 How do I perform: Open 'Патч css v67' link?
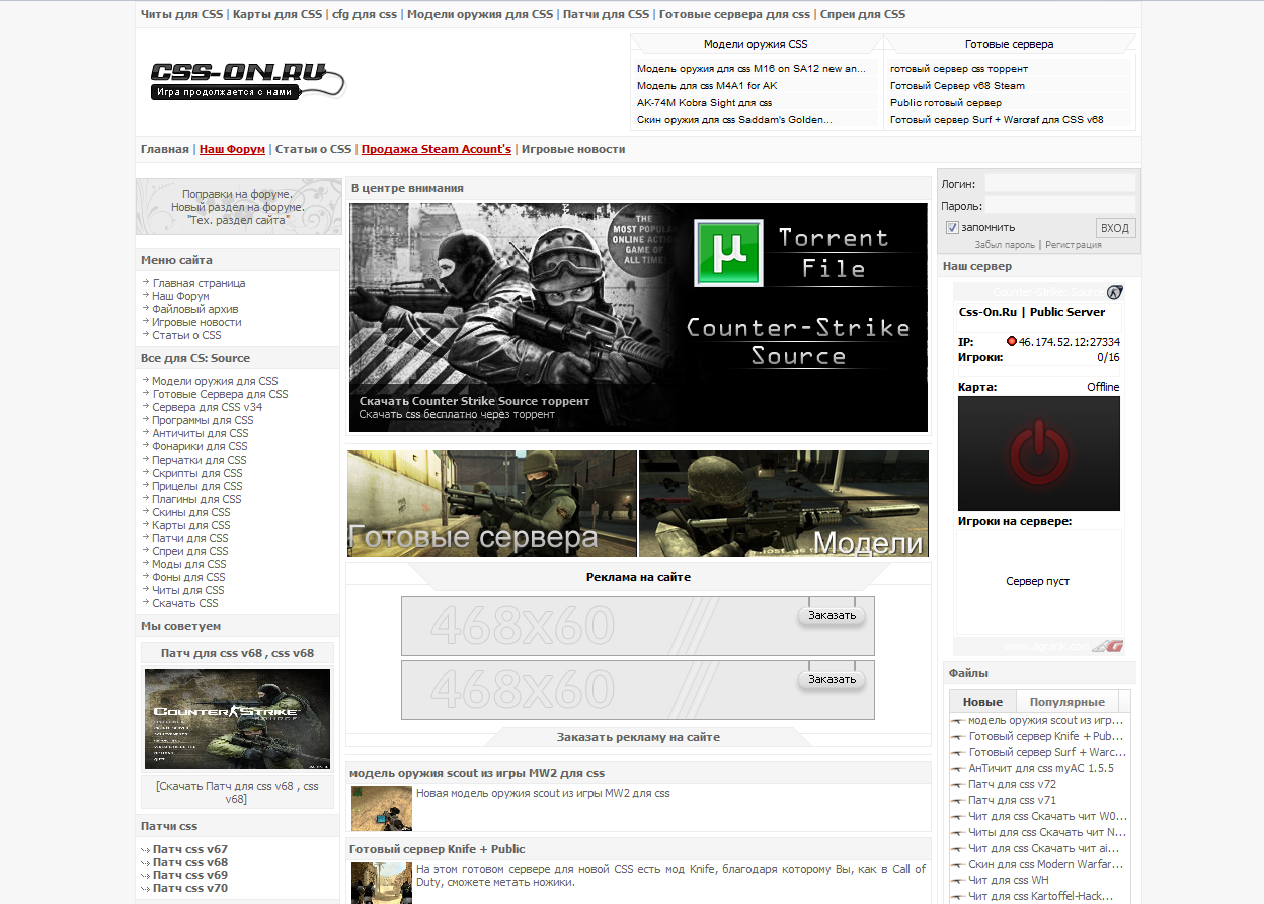tap(190, 849)
